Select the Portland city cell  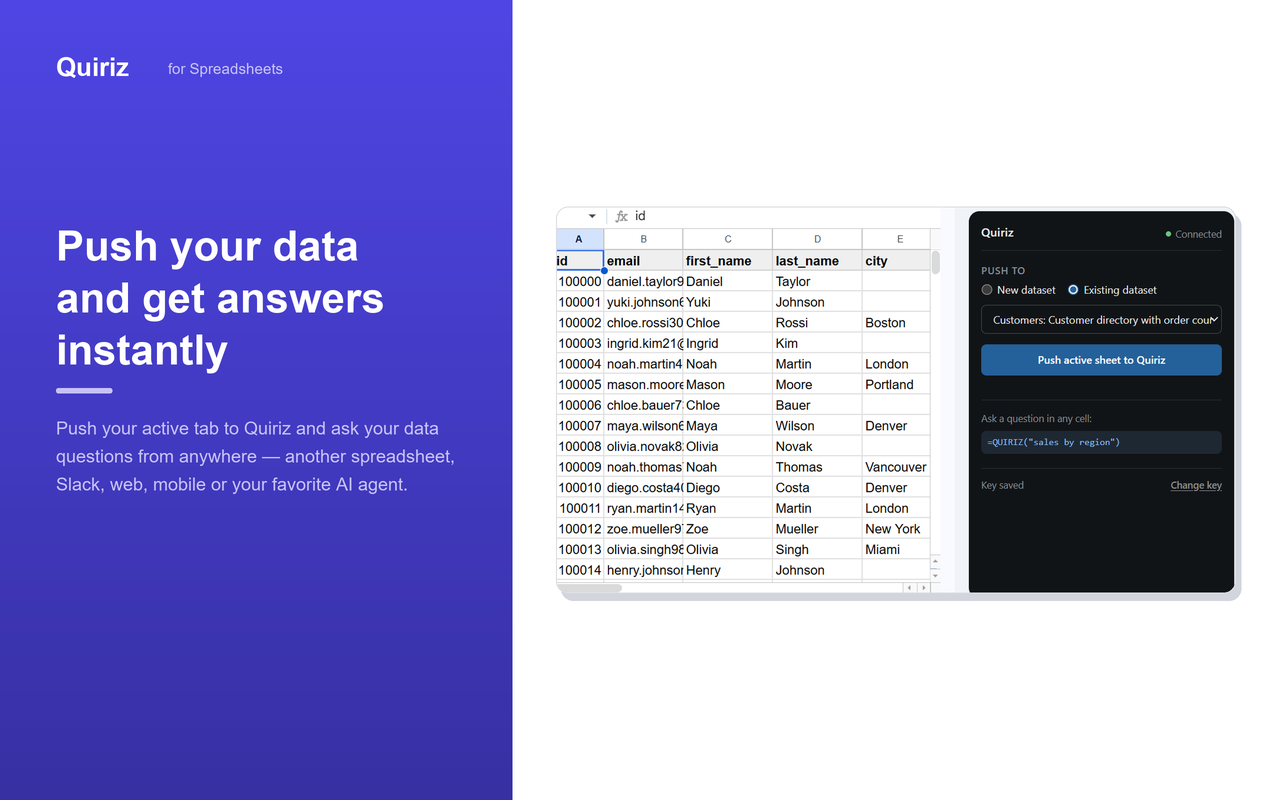pyautogui.click(x=896, y=385)
